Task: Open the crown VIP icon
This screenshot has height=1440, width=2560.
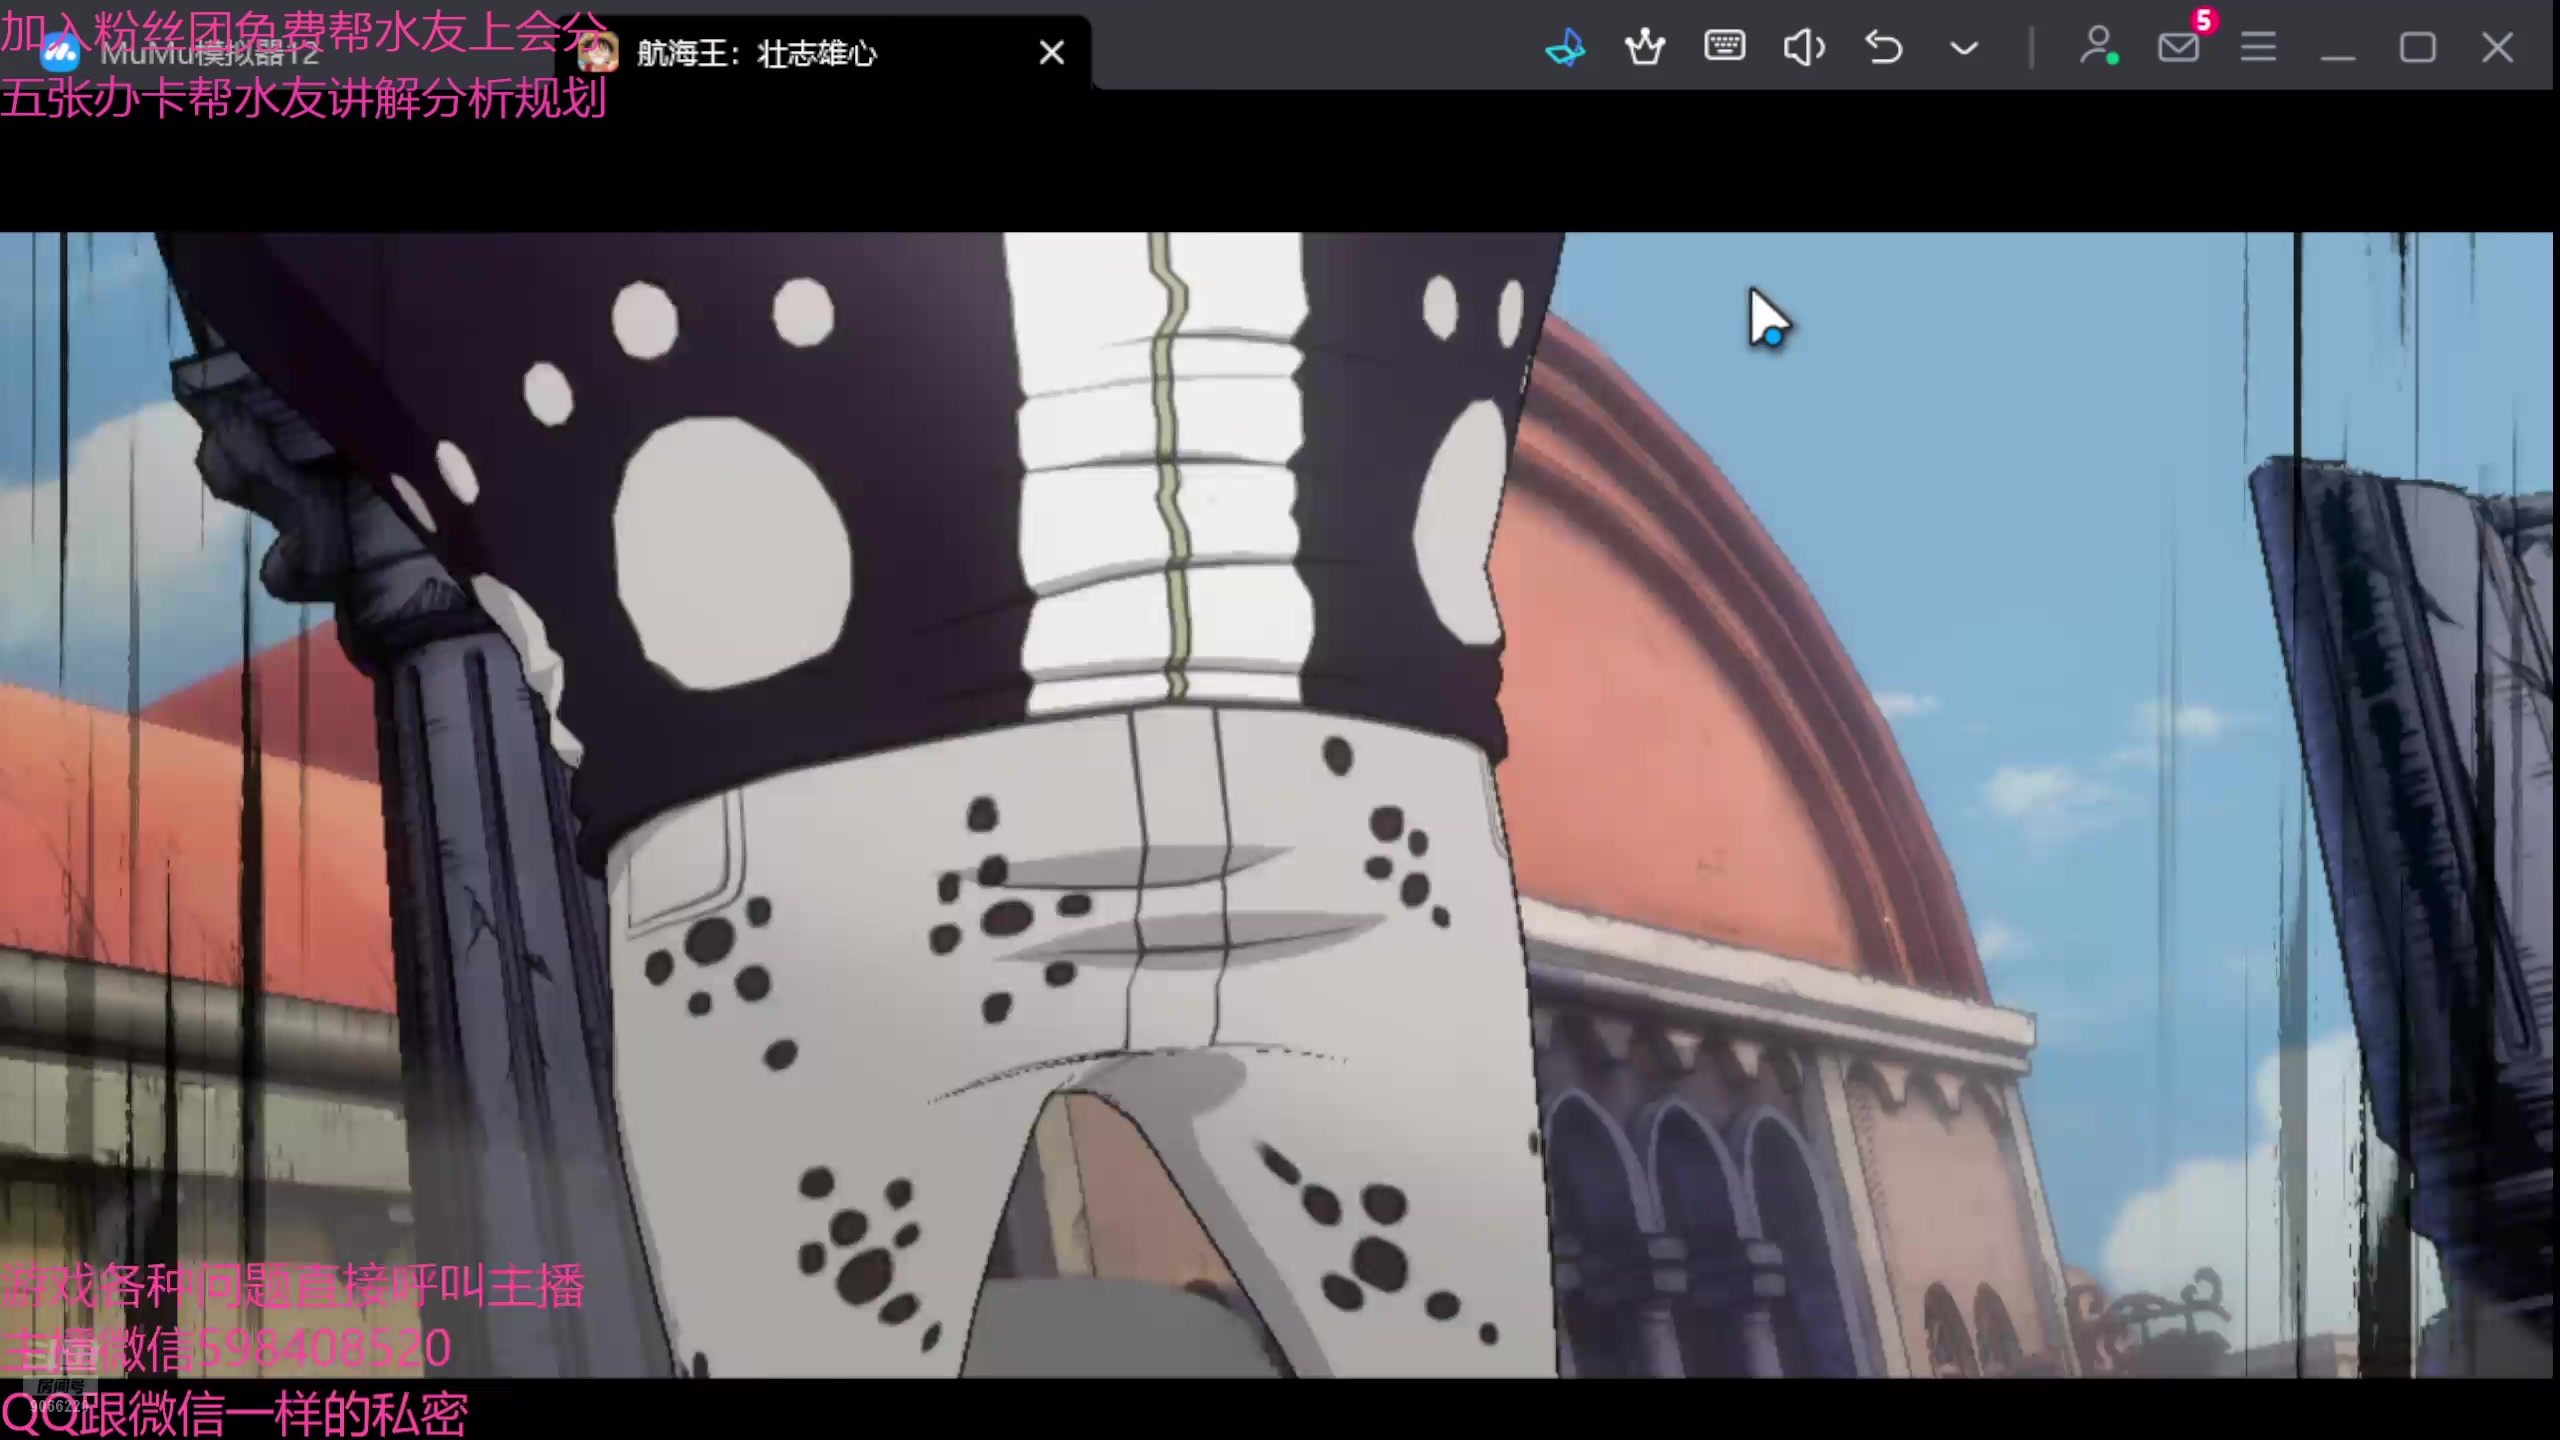Action: [1645, 47]
